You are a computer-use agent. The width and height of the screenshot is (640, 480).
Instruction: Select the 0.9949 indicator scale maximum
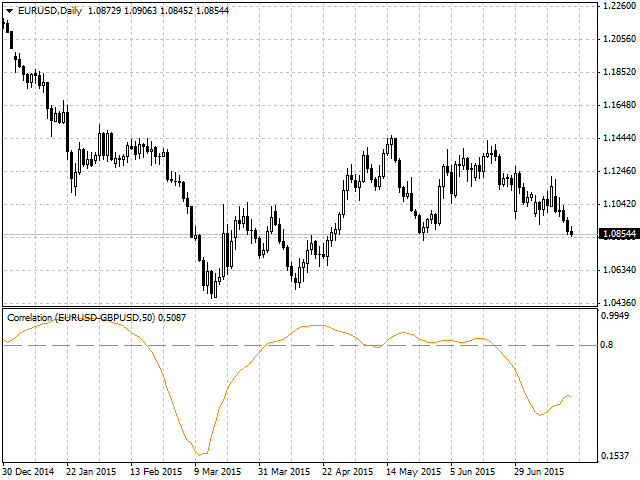tap(615, 316)
